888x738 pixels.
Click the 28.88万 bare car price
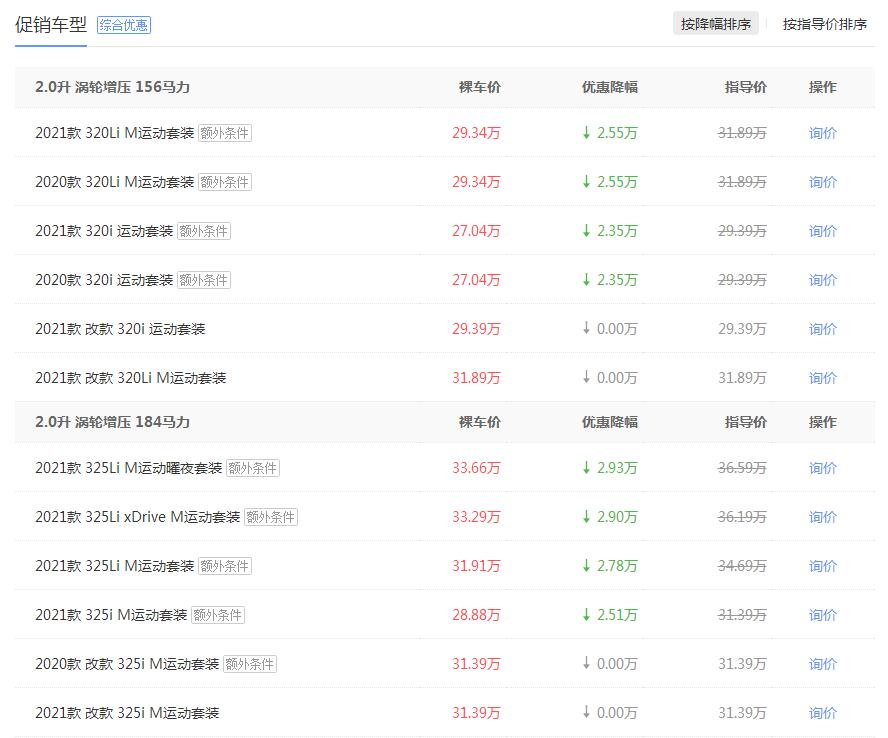click(476, 615)
